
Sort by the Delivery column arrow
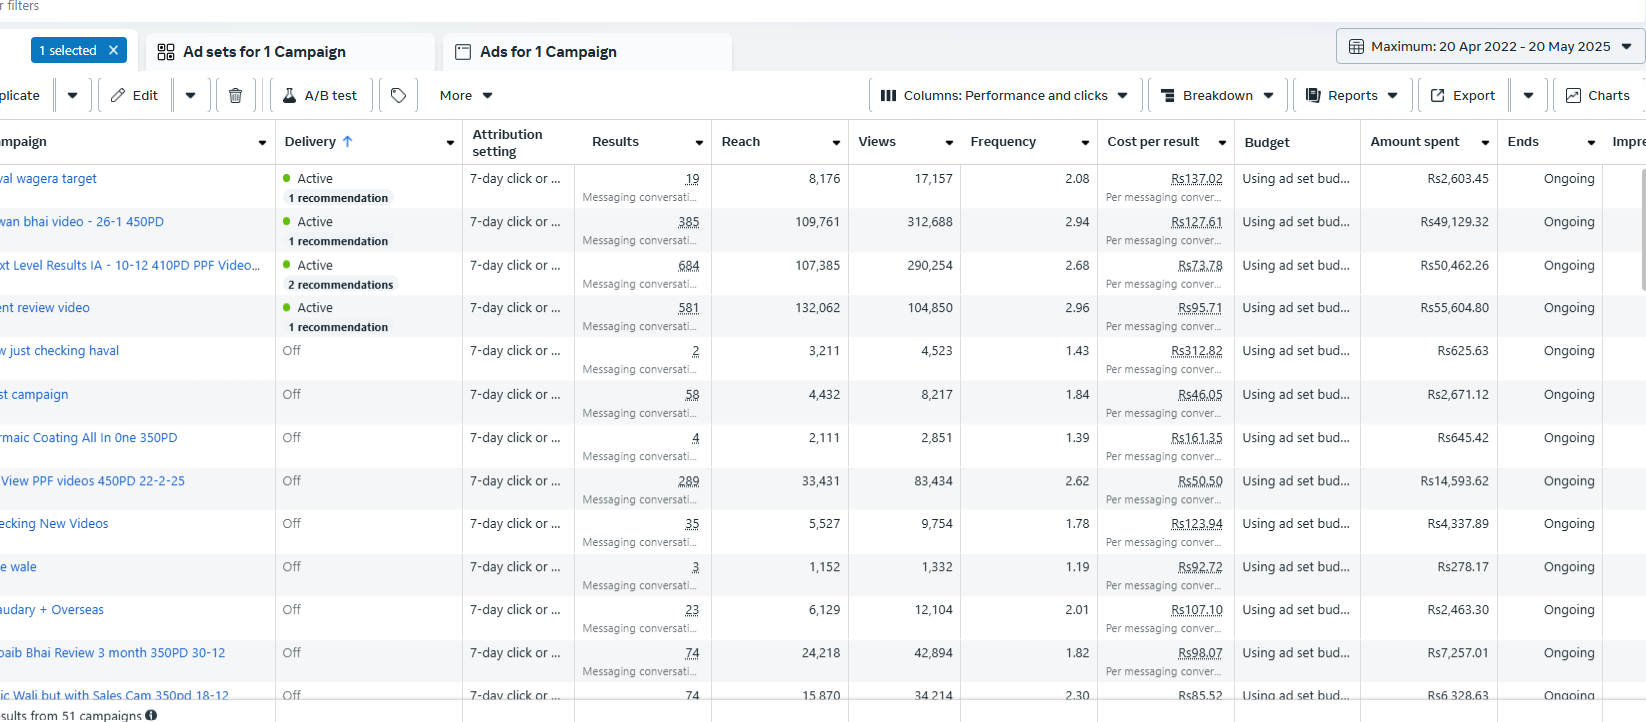click(347, 142)
